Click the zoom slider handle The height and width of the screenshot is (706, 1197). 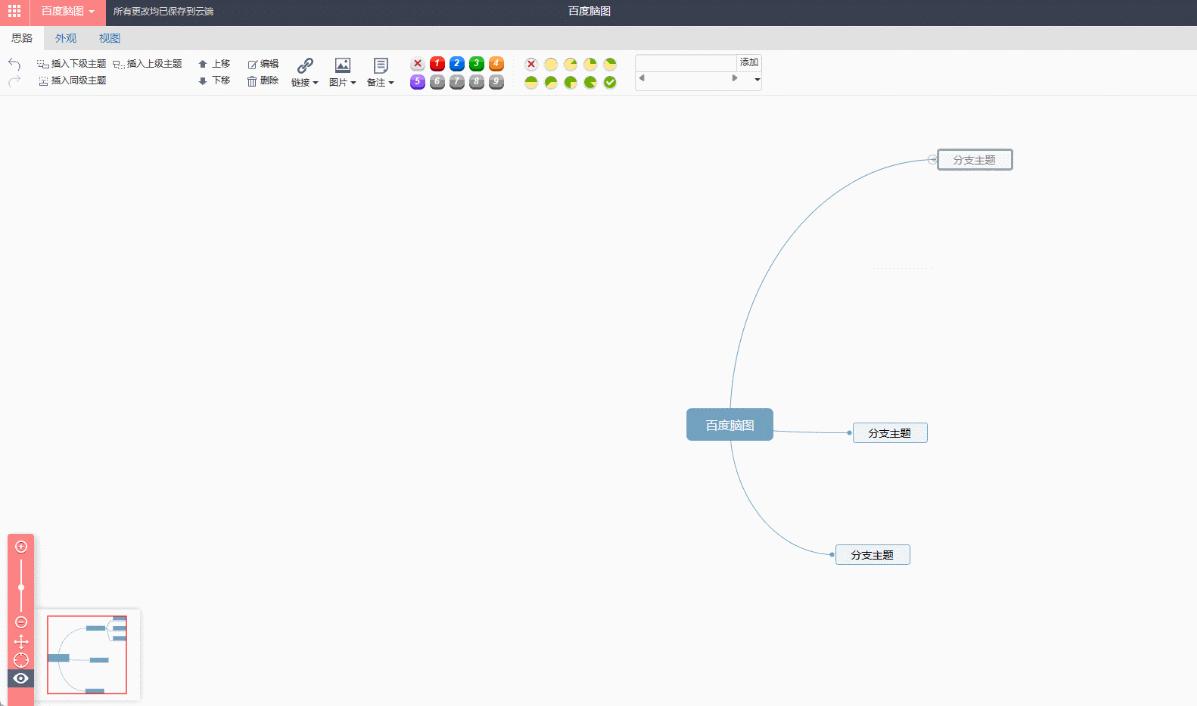21,587
